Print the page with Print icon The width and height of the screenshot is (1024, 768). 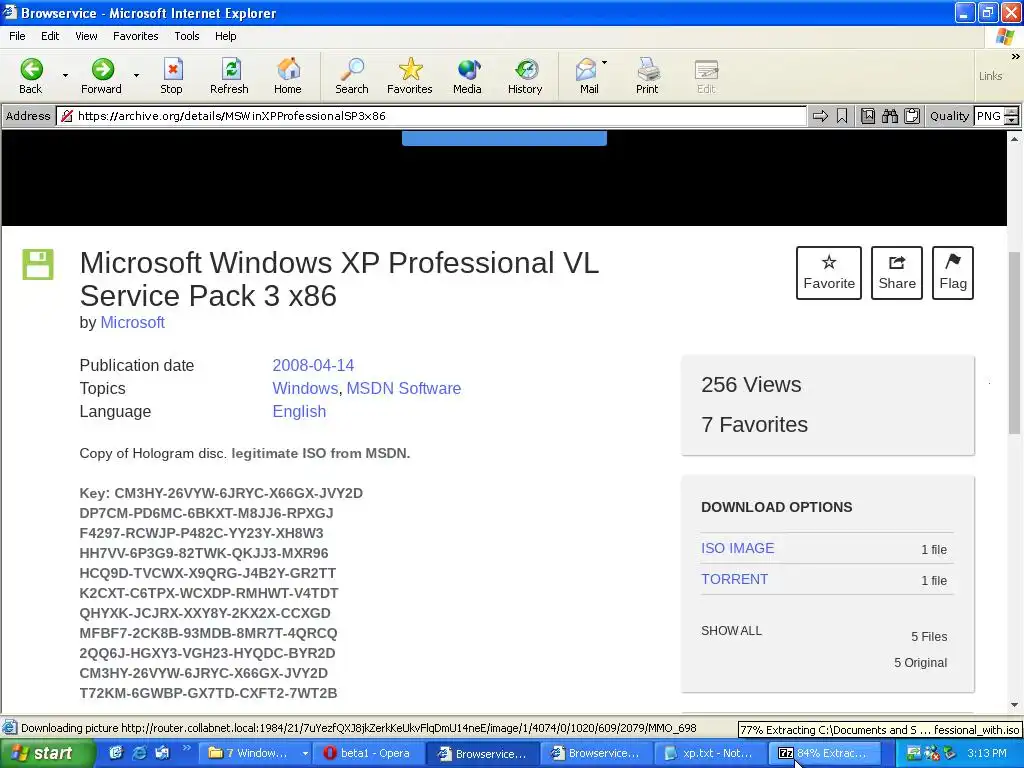coord(648,69)
